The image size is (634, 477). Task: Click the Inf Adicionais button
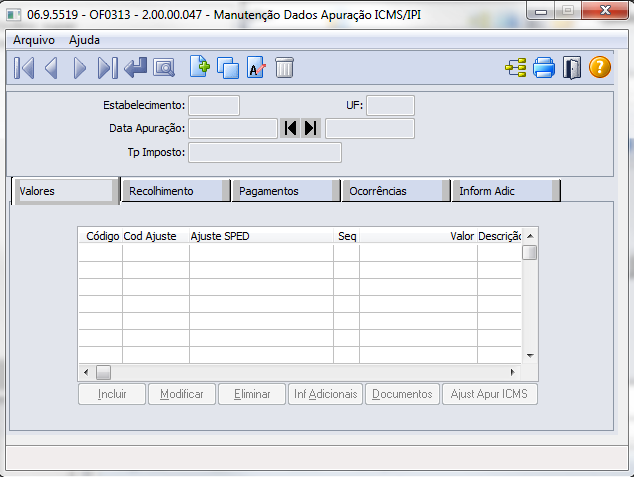[325, 394]
